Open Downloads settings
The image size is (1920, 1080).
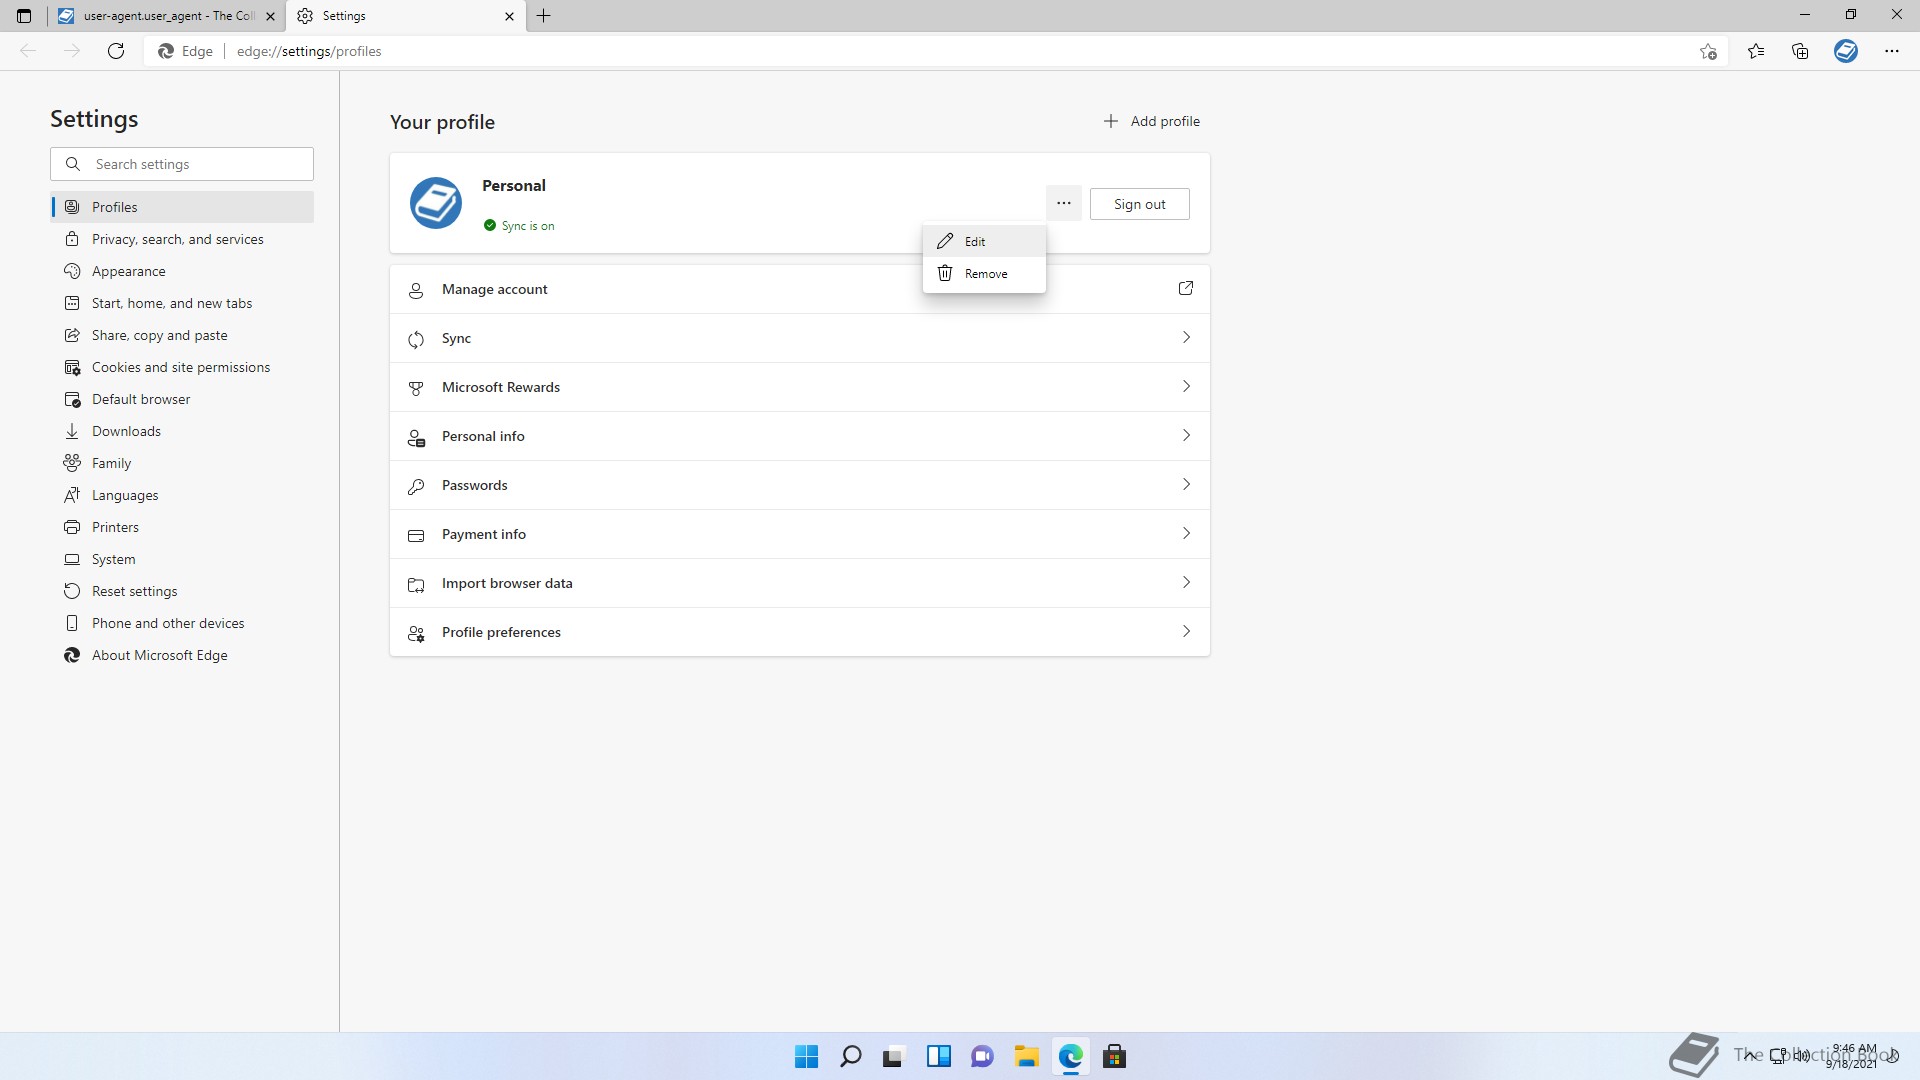pos(182,431)
